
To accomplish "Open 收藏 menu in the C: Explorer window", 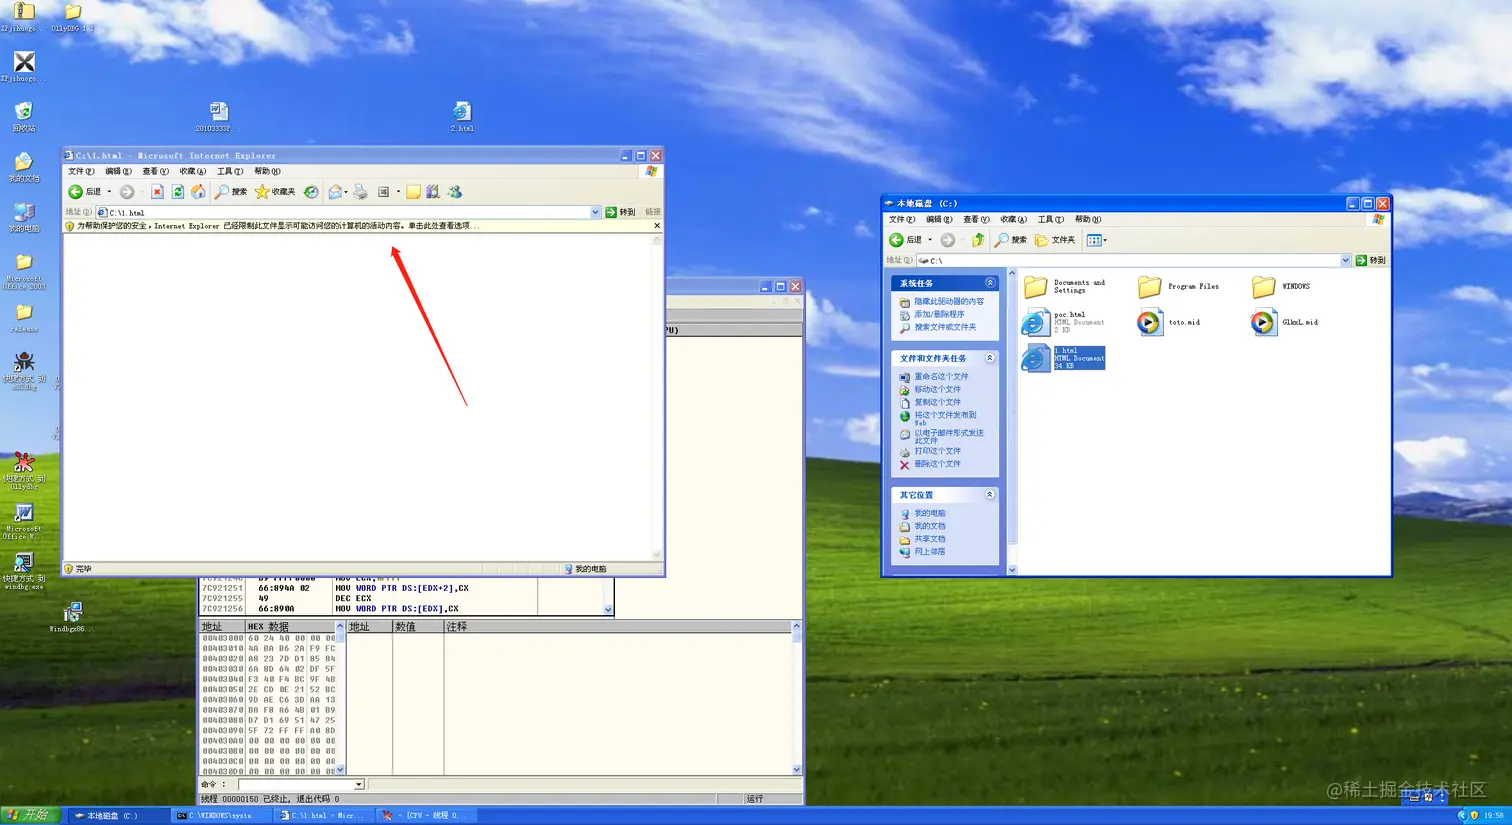I will point(1013,219).
